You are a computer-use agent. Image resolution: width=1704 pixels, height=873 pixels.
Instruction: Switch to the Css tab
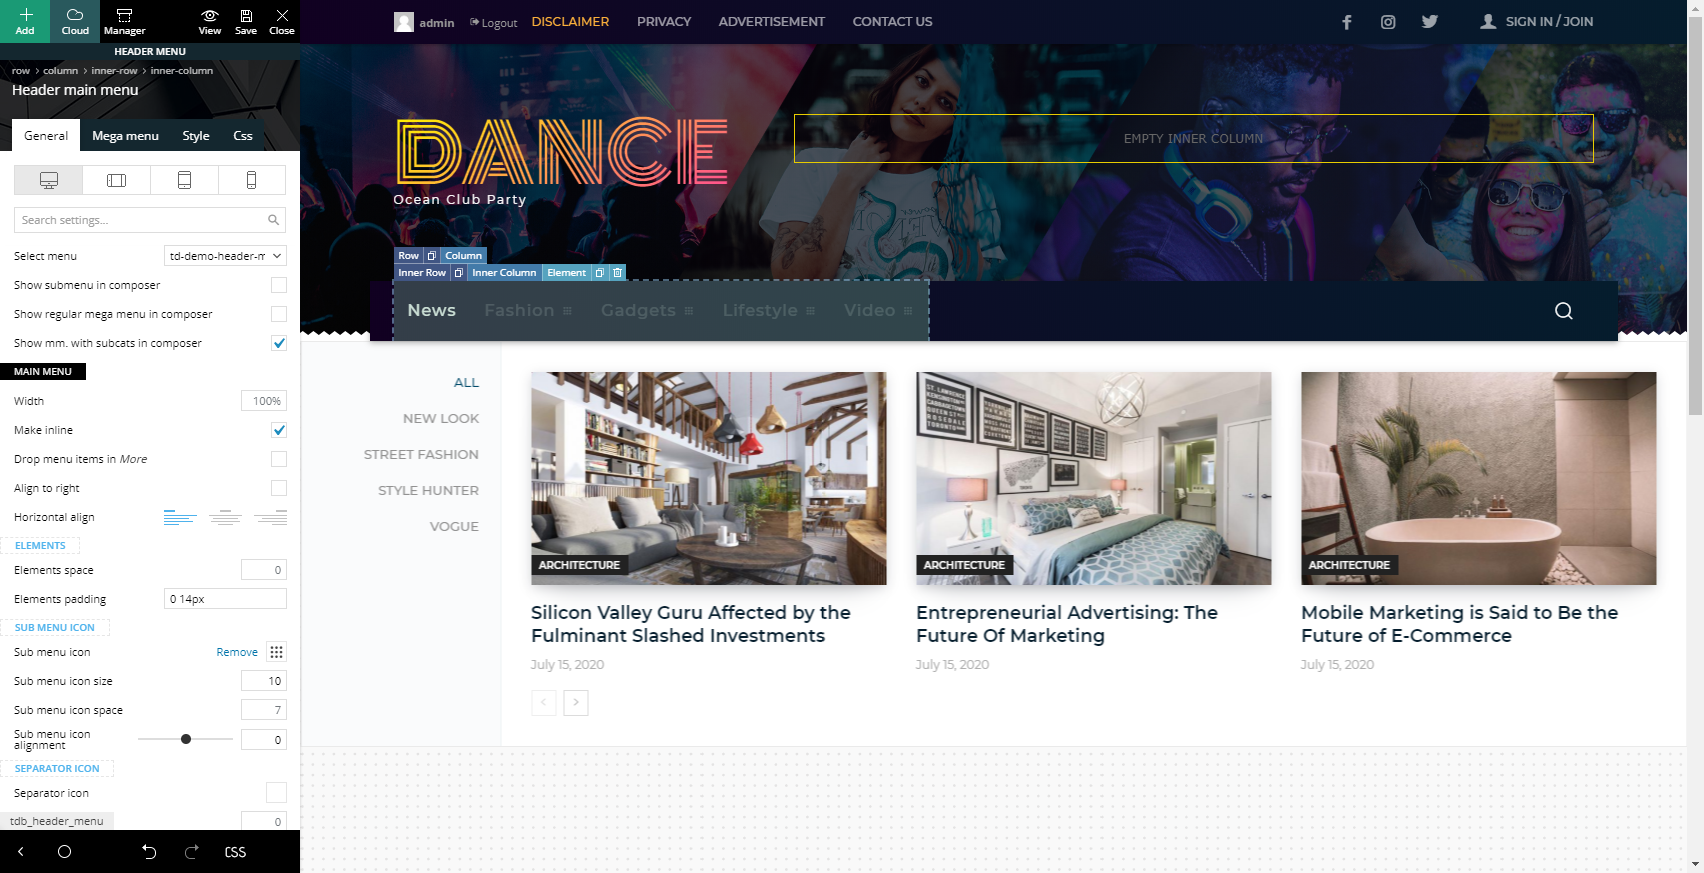(243, 136)
